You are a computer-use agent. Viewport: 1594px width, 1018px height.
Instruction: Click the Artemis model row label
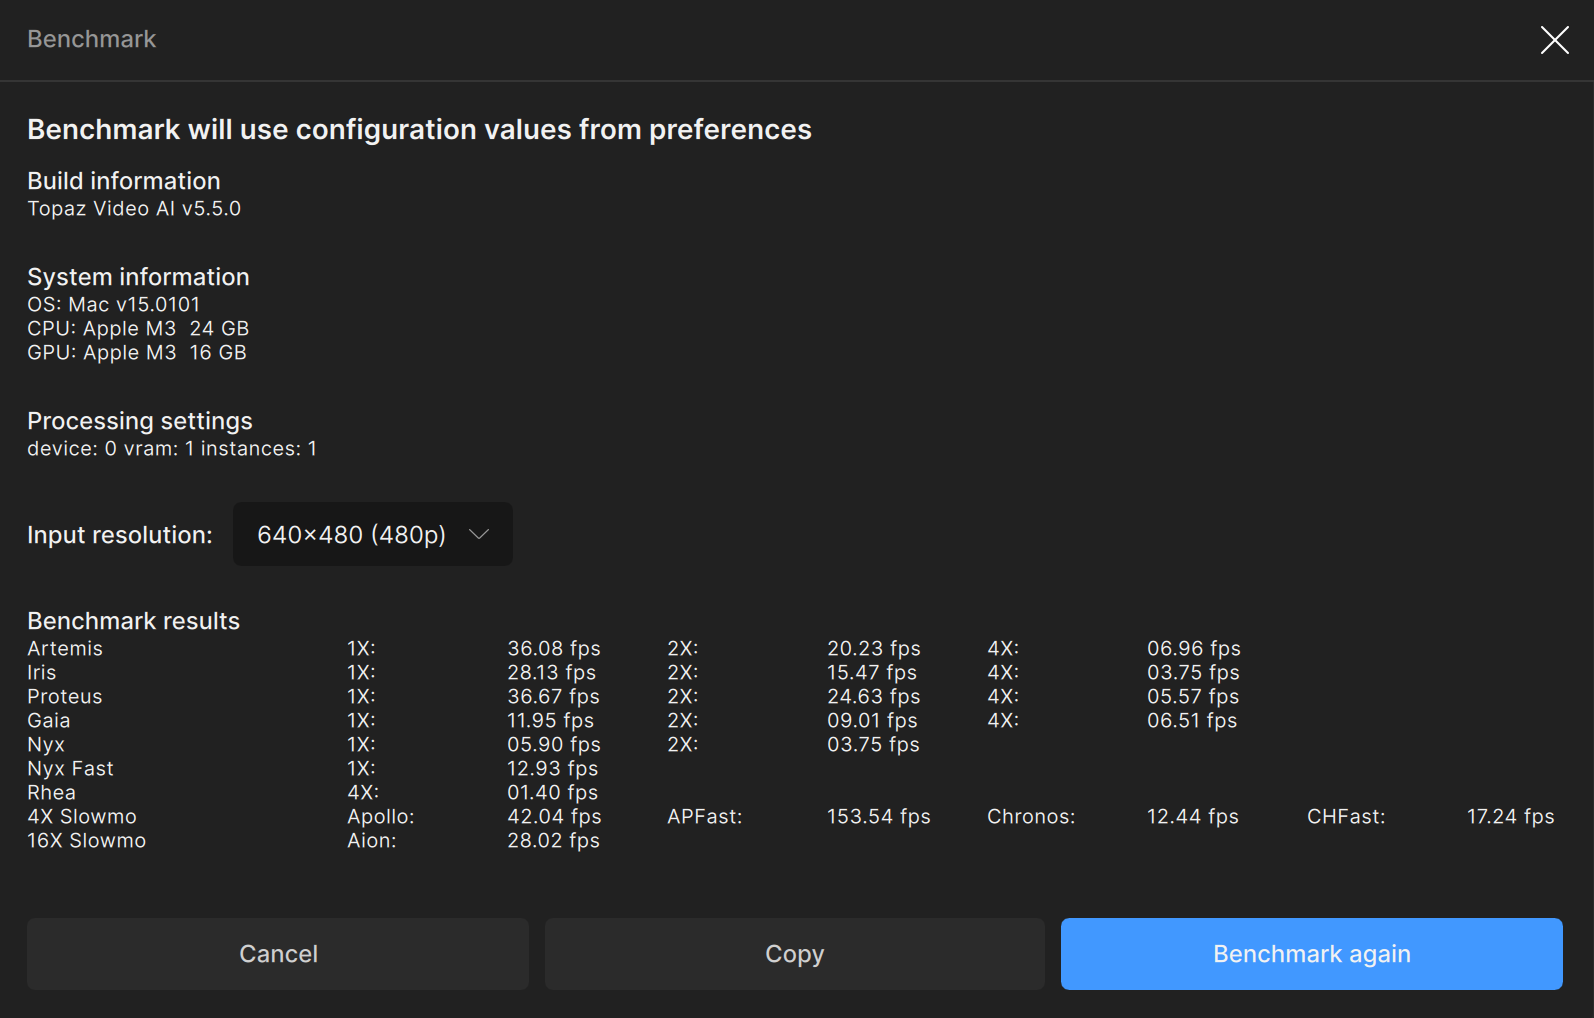65,649
